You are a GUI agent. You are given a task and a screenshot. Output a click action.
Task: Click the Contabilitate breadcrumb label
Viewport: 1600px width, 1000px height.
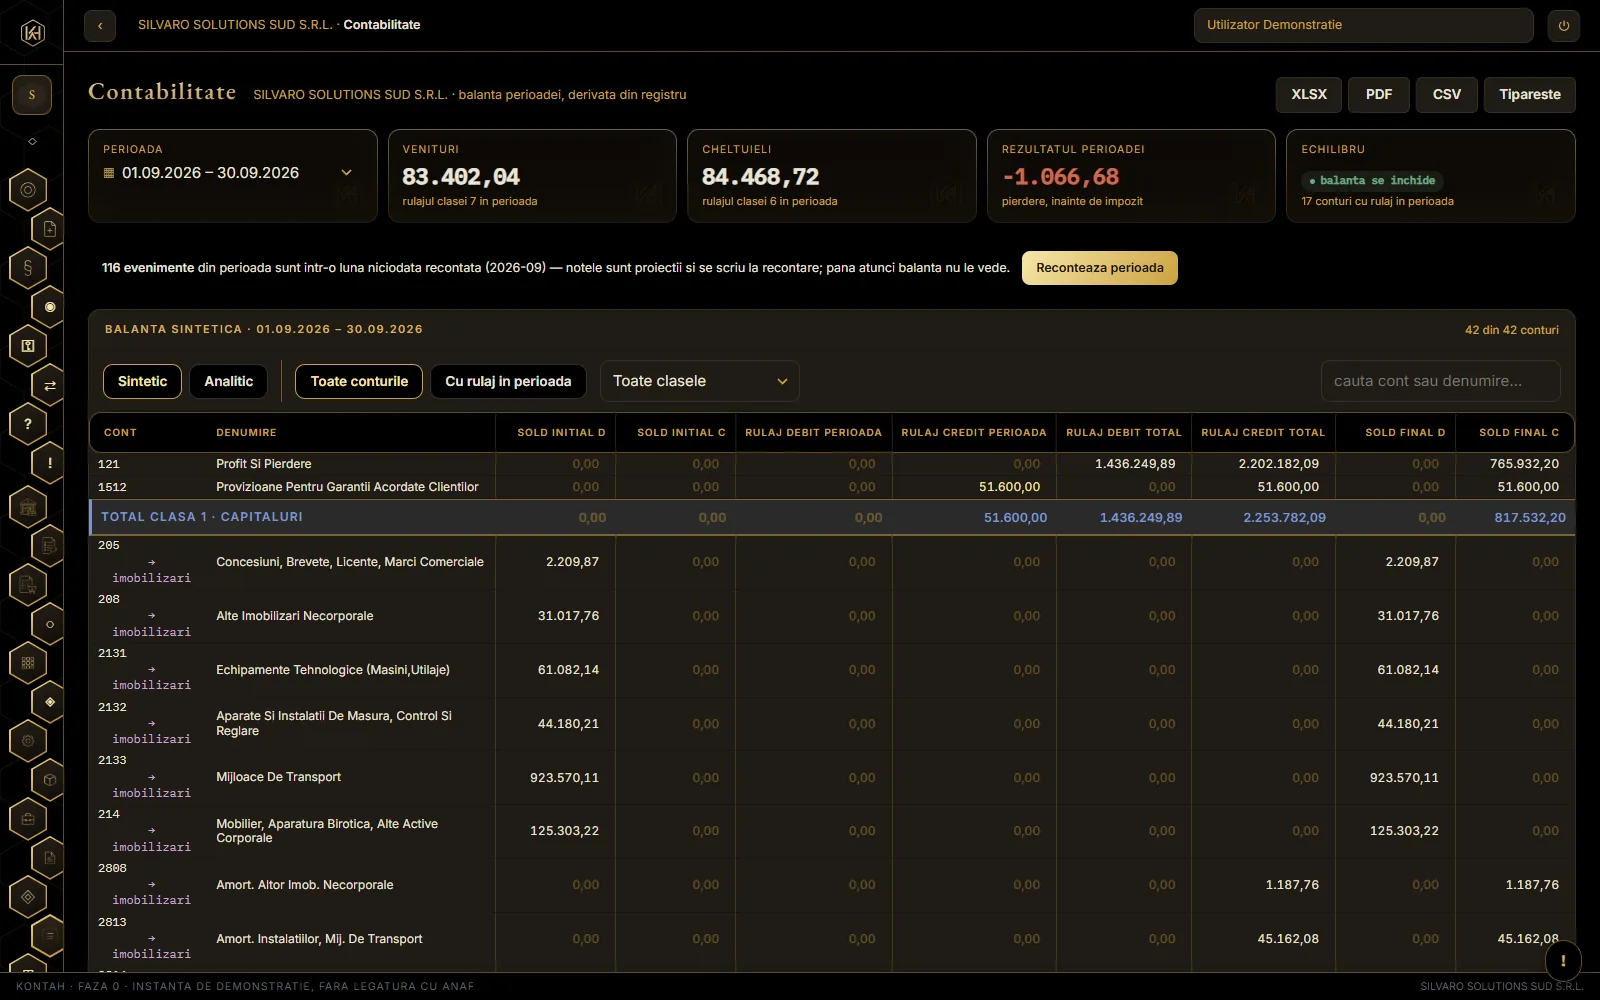click(x=382, y=25)
